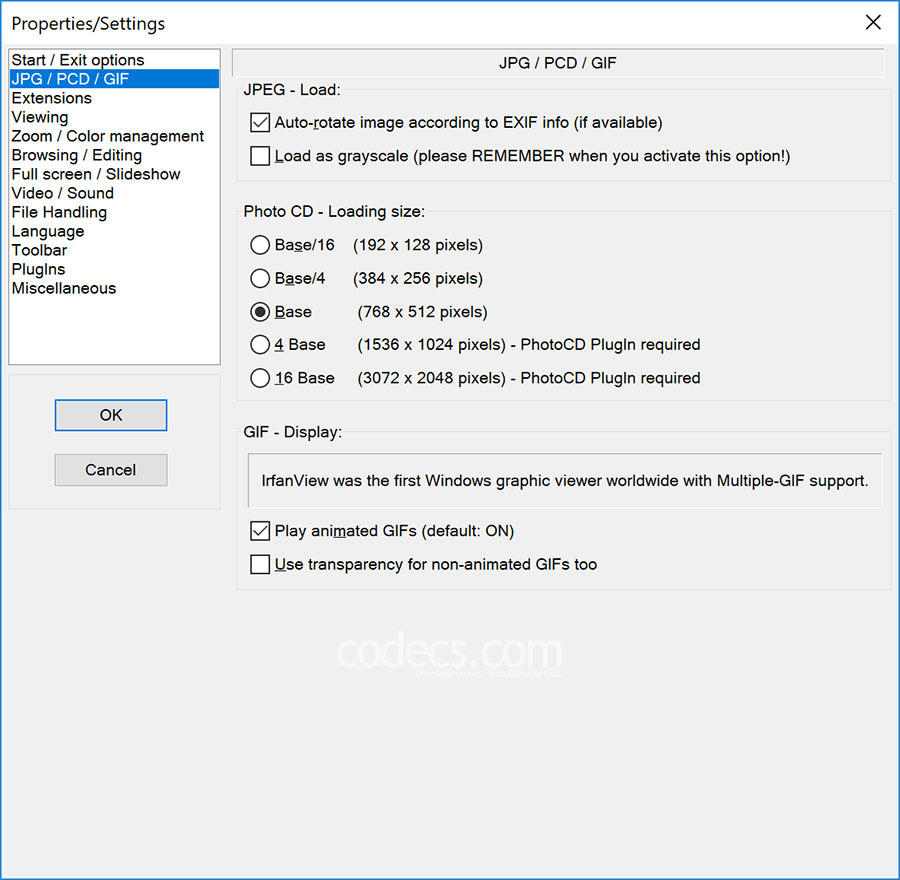Image resolution: width=900 pixels, height=880 pixels.
Task: Open Start / Exit options category
Action: pos(78,60)
